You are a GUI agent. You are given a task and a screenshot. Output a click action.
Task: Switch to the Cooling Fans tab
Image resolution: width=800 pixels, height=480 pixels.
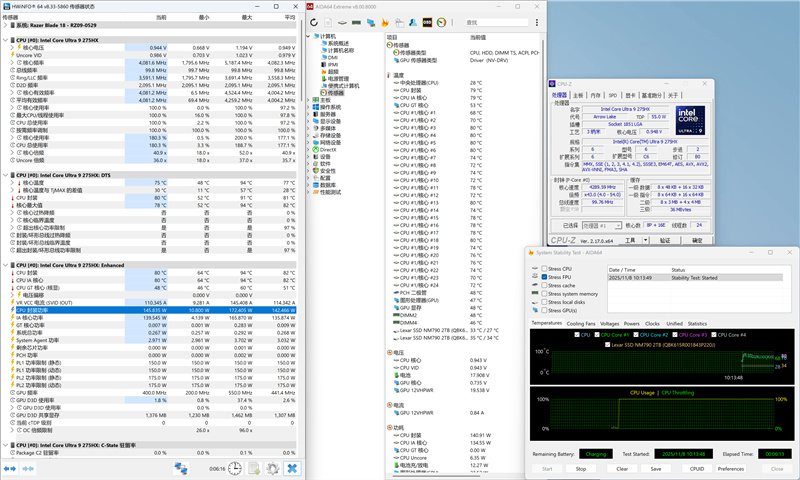click(x=581, y=323)
